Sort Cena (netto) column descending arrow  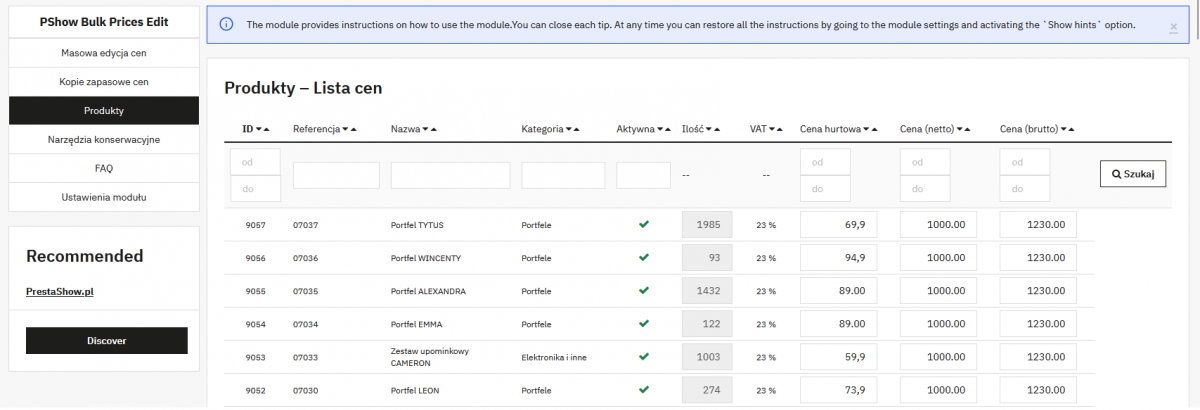click(958, 129)
